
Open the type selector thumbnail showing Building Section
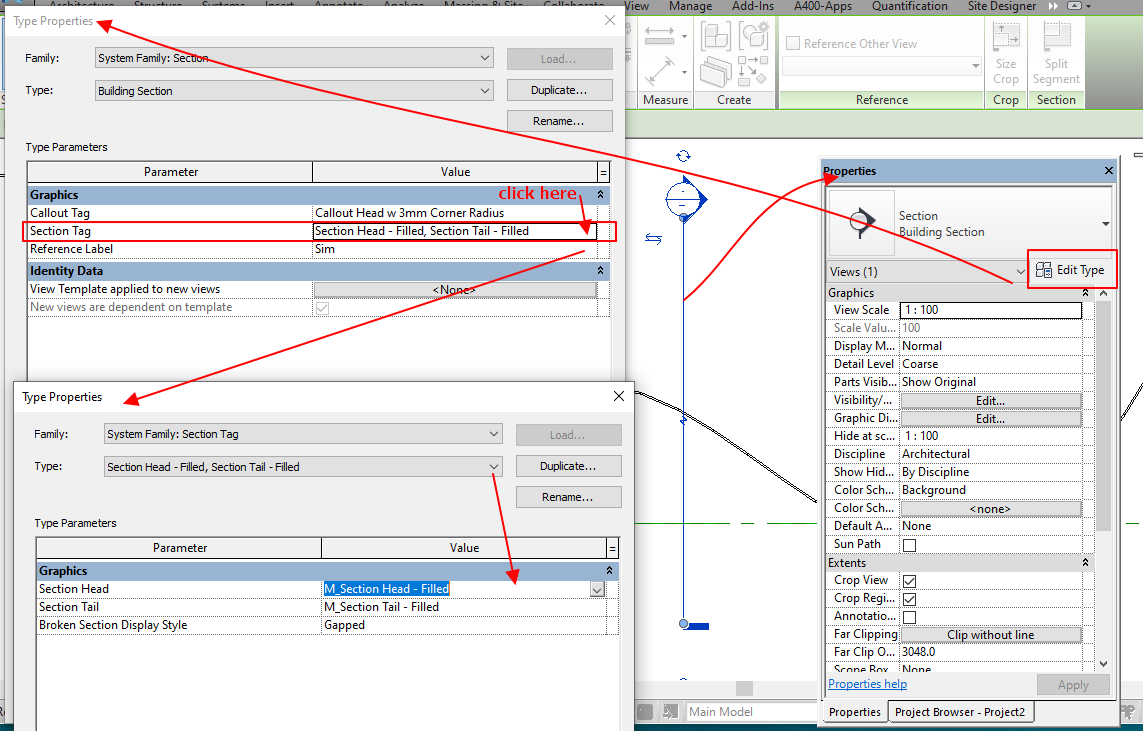pyautogui.click(x=861, y=221)
